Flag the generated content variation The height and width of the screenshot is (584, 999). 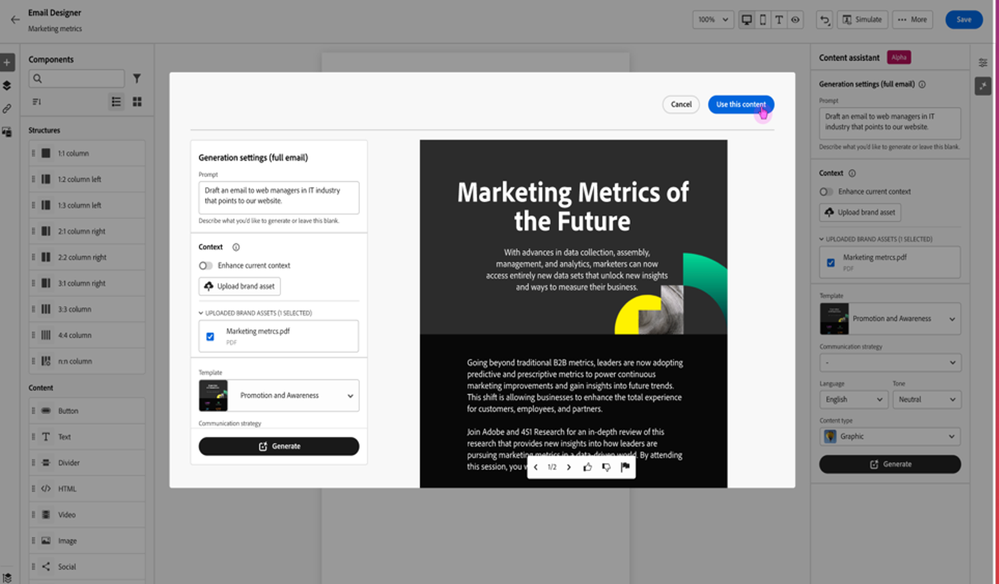pos(625,467)
